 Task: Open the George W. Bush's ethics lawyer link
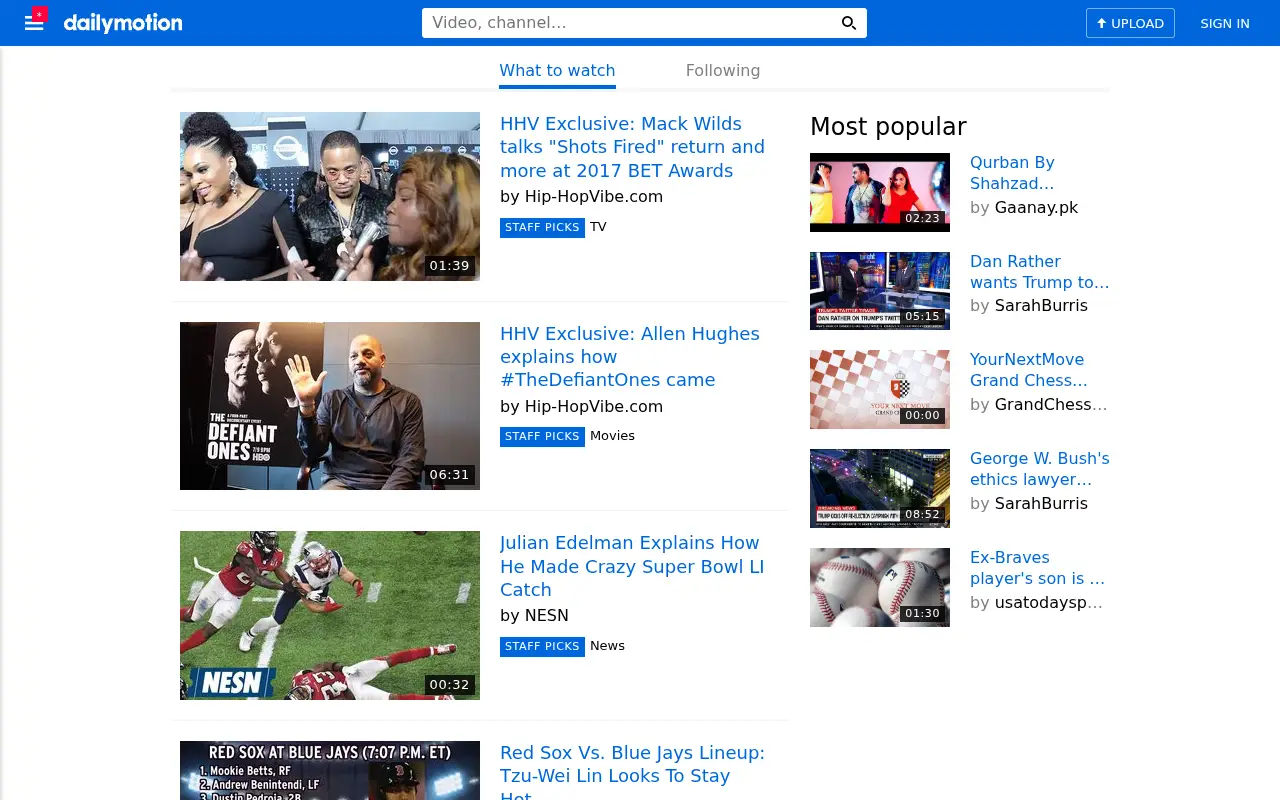coord(1040,469)
